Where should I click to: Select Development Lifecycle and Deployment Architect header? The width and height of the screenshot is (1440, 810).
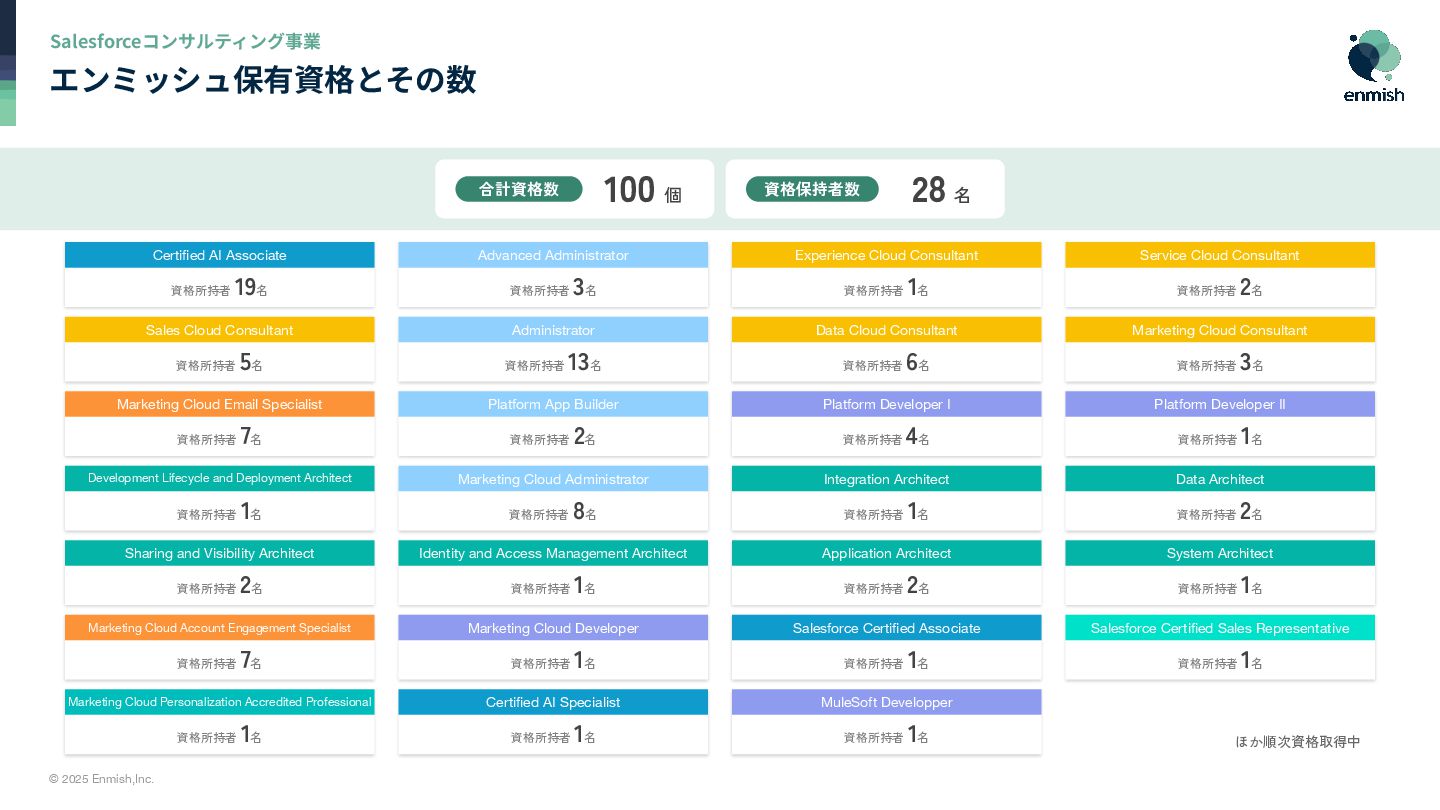(x=220, y=479)
